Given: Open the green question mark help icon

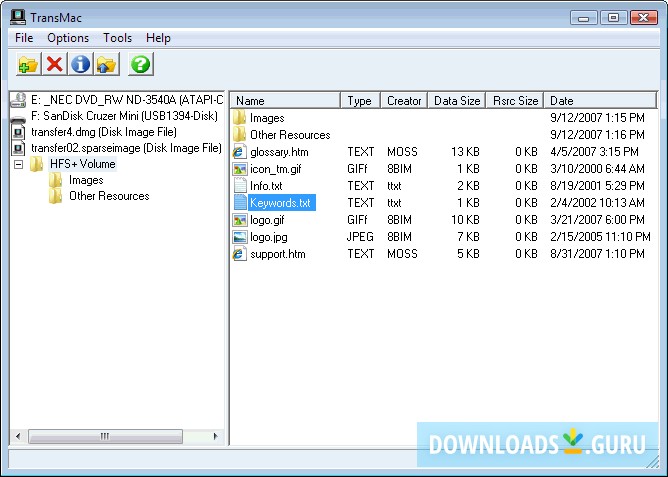Looking at the screenshot, I should [x=141, y=64].
